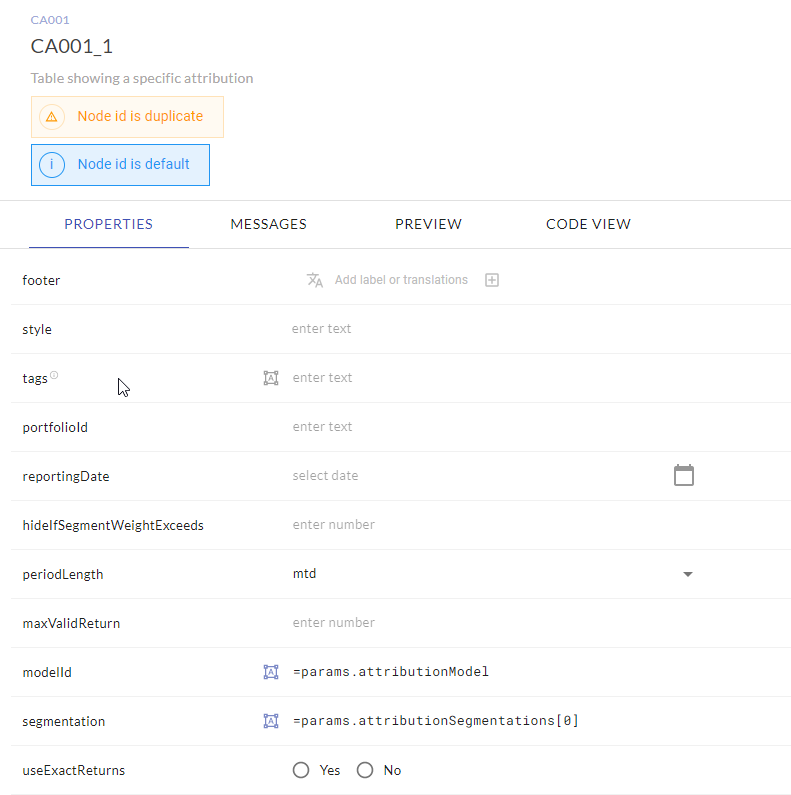Click the translate icon in footer row
The height and width of the screenshot is (795, 791).
(x=315, y=280)
